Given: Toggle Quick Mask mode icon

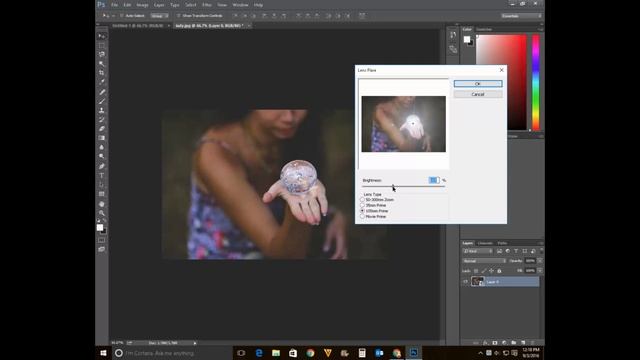Looking at the screenshot, I should point(102,240).
